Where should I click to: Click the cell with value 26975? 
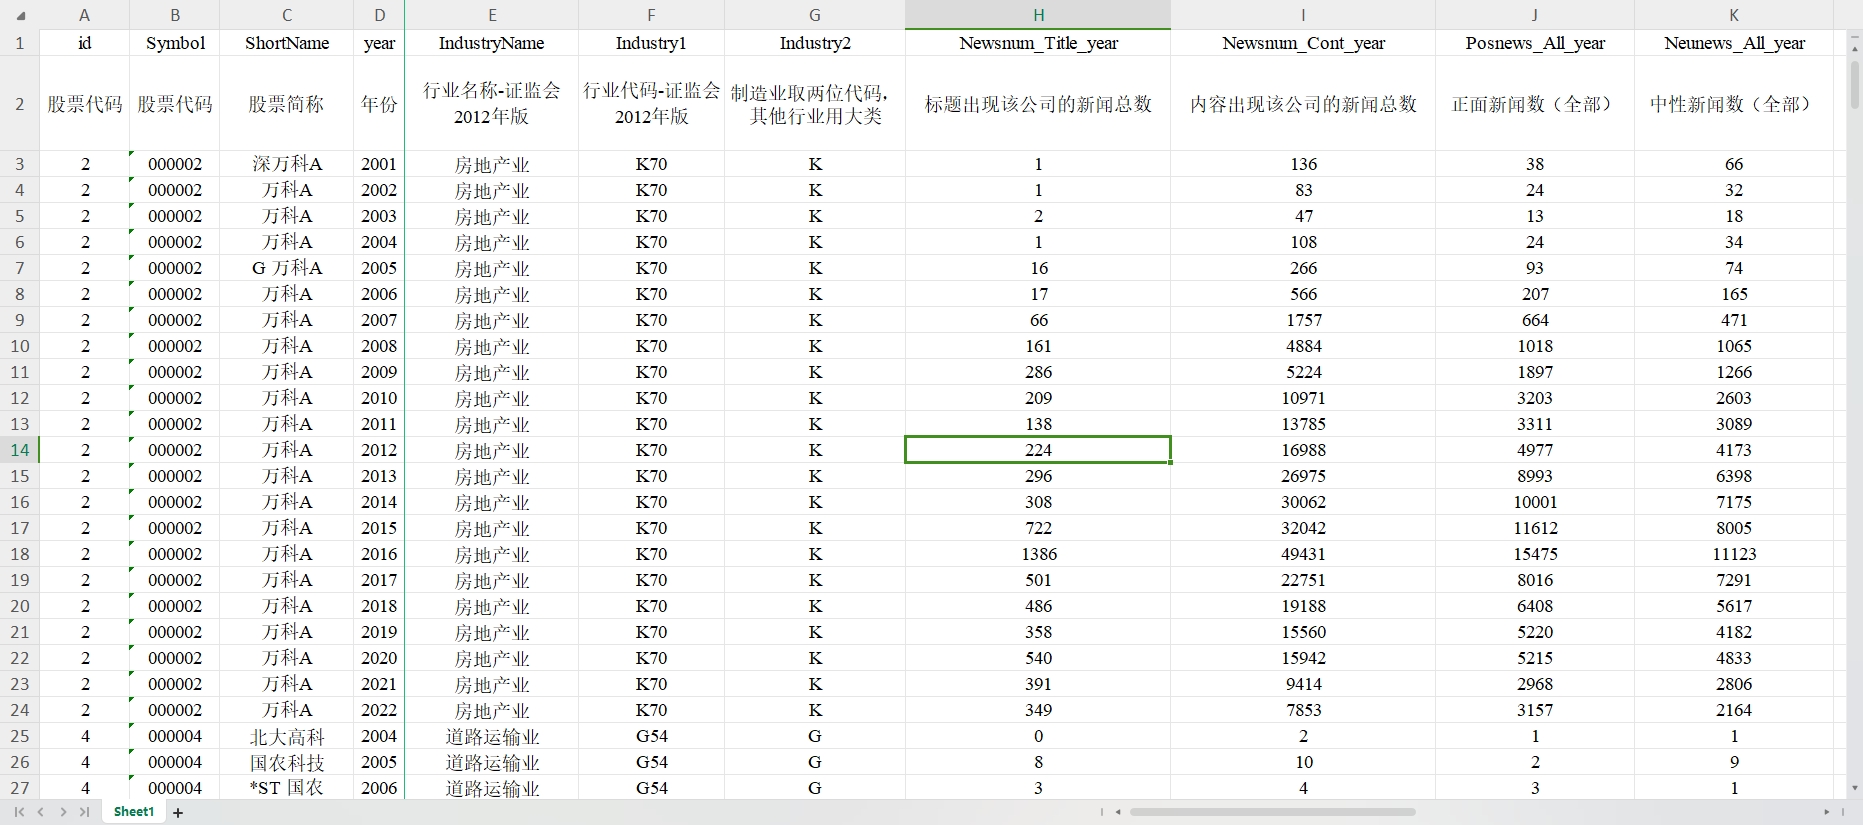click(1303, 476)
